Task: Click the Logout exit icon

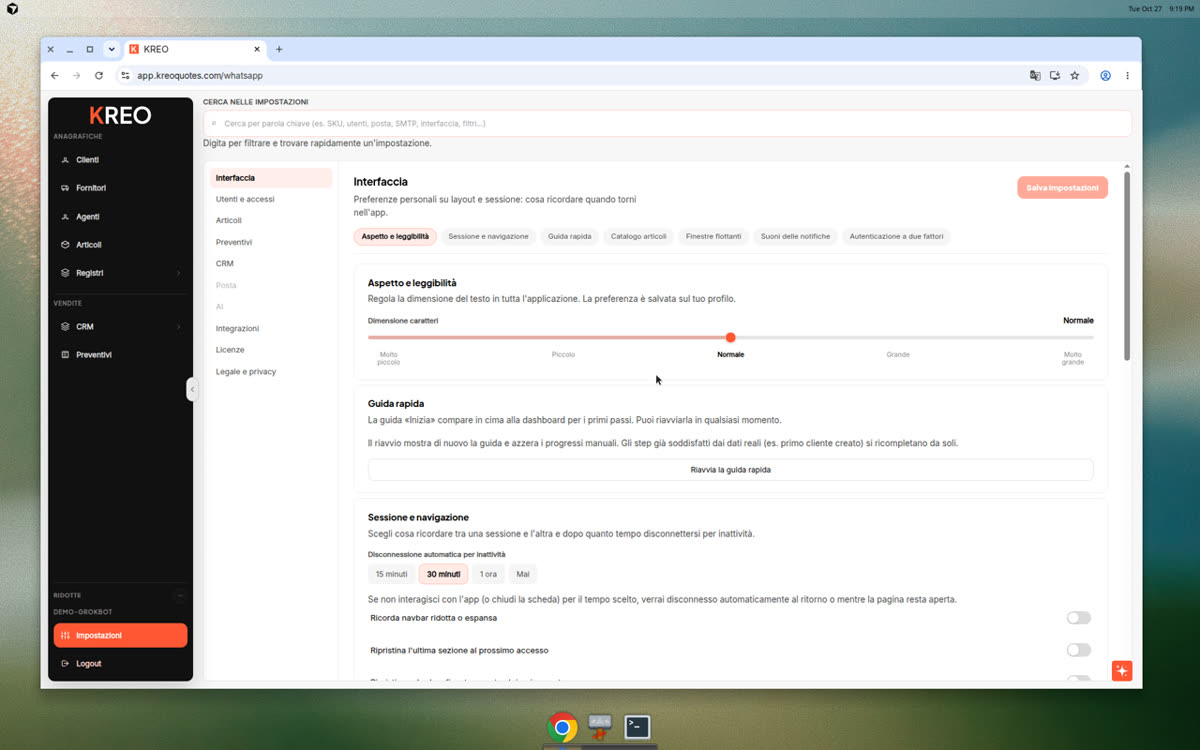Action: [x=65, y=664]
